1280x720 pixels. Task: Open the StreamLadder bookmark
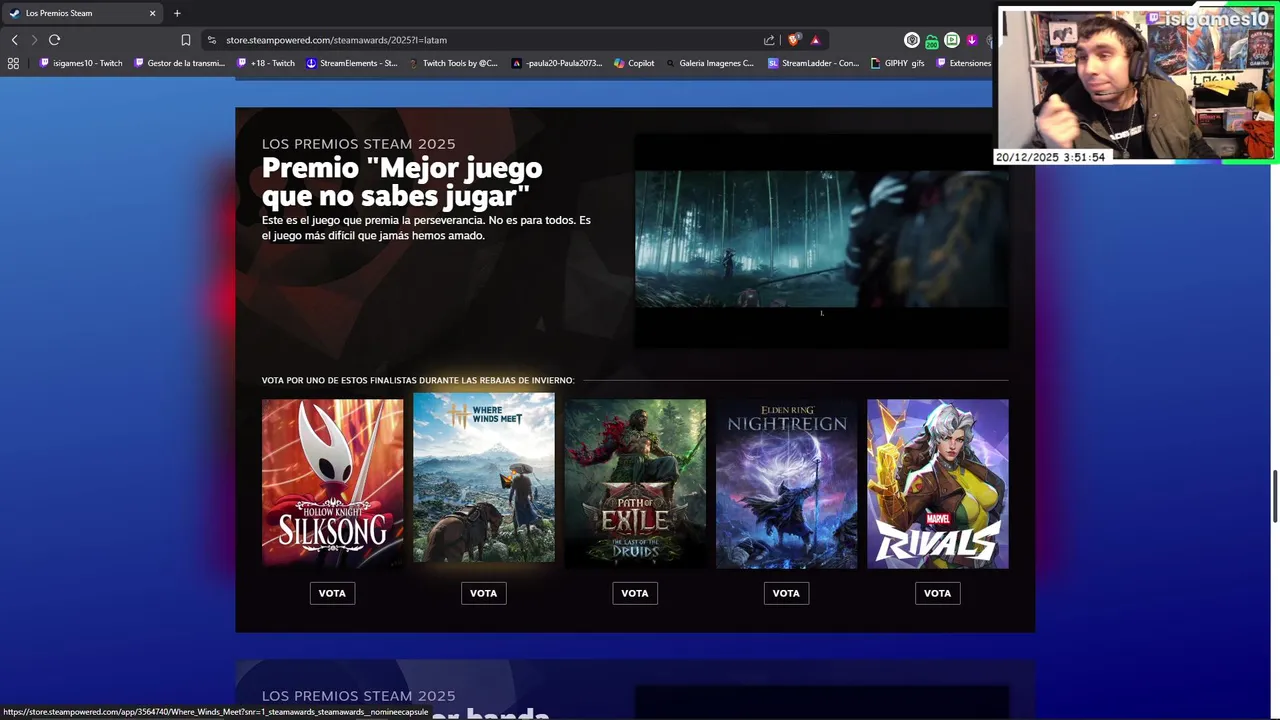(813, 63)
